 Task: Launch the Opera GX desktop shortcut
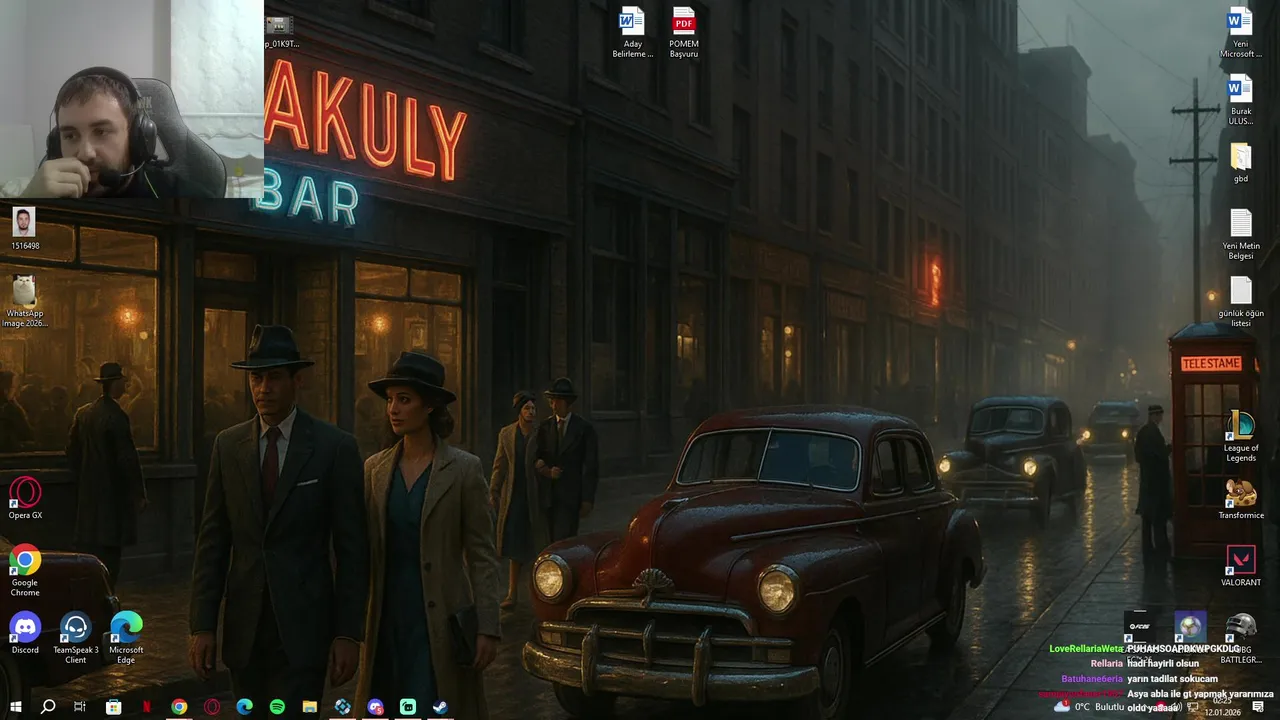point(25,498)
